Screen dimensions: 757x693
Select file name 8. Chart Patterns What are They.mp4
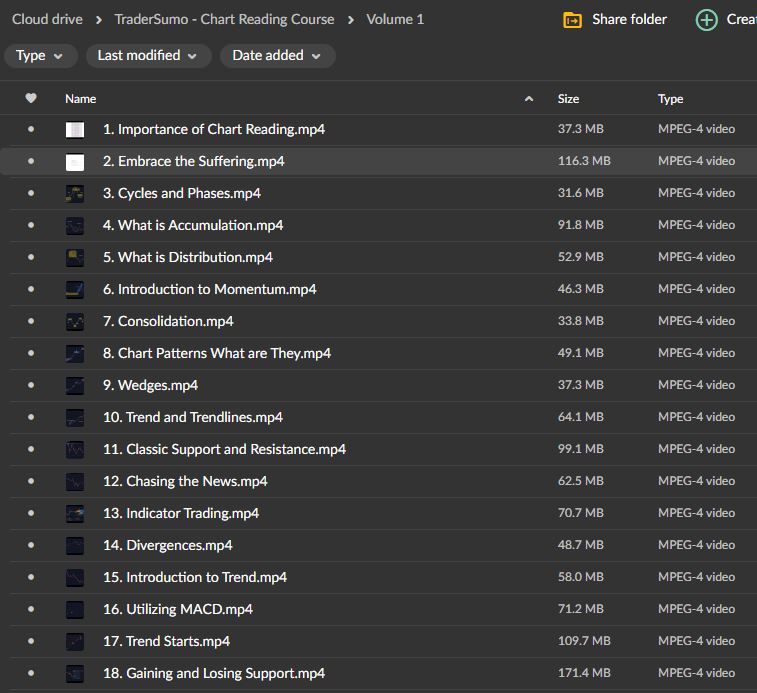(x=217, y=354)
